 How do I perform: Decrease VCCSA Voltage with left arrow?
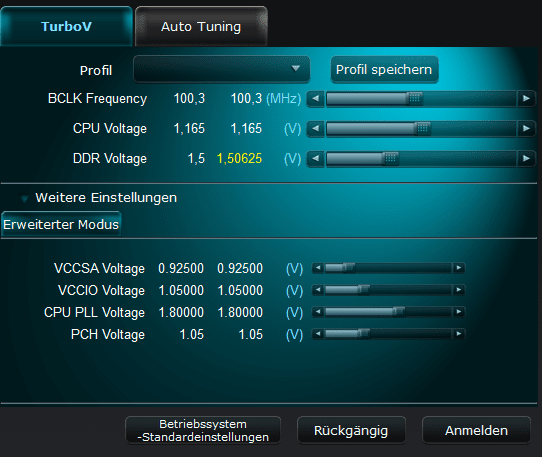(x=318, y=268)
